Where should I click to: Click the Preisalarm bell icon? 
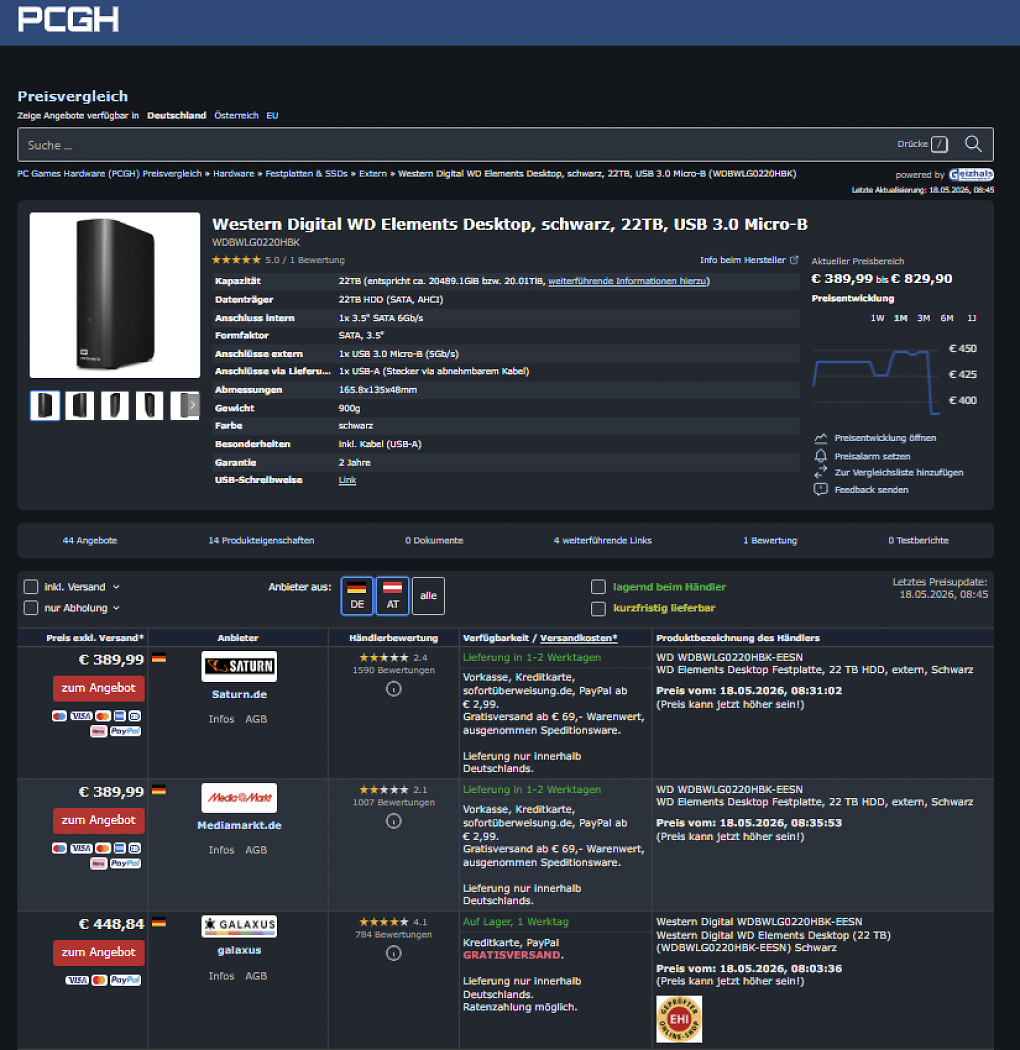tap(820, 456)
